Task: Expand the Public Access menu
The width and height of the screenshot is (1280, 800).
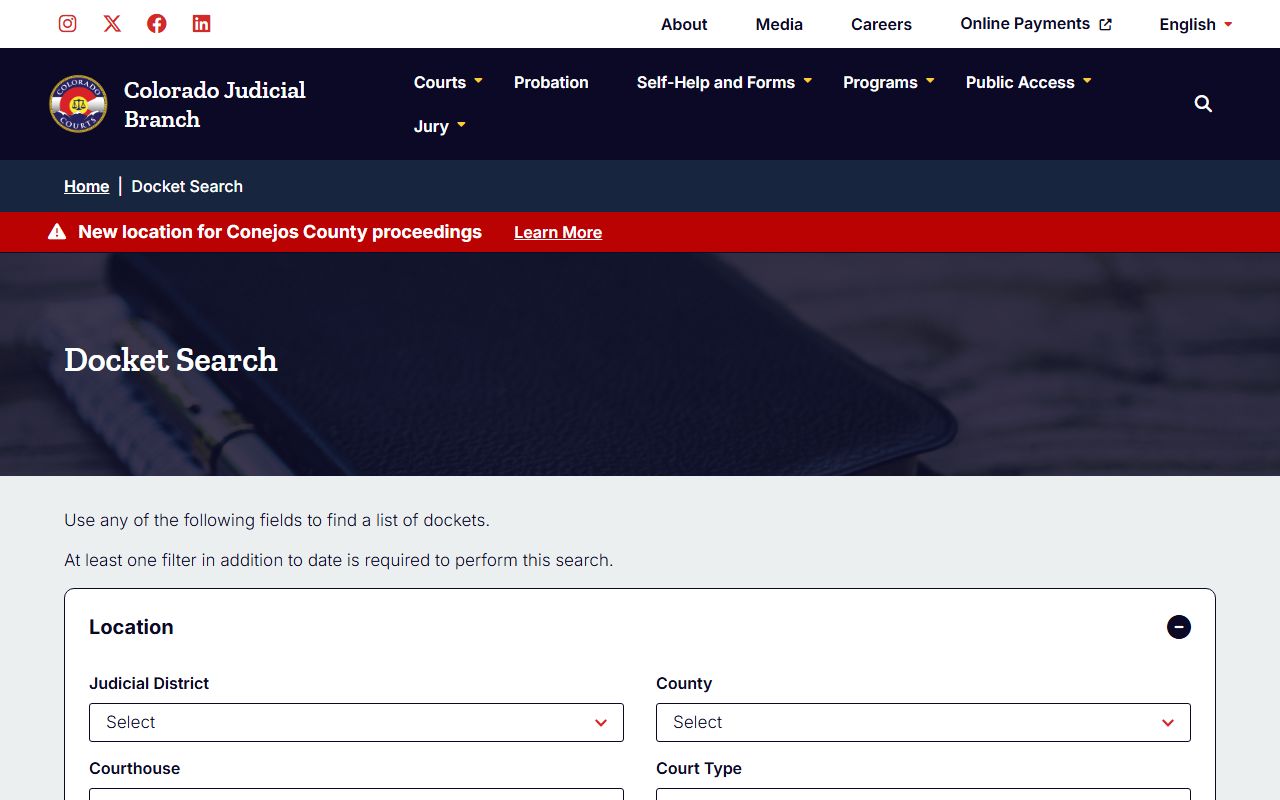Action: pyautogui.click(x=1028, y=82)
